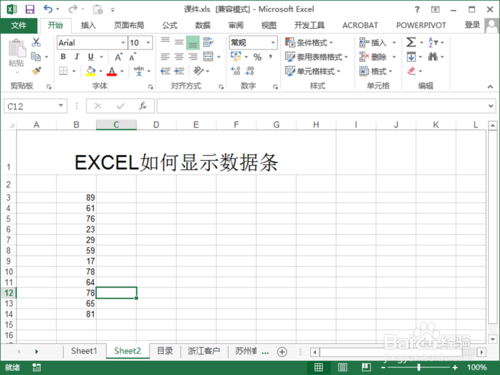Align text left
Viewport: 500px width, 375px height.
click(165, 57)
